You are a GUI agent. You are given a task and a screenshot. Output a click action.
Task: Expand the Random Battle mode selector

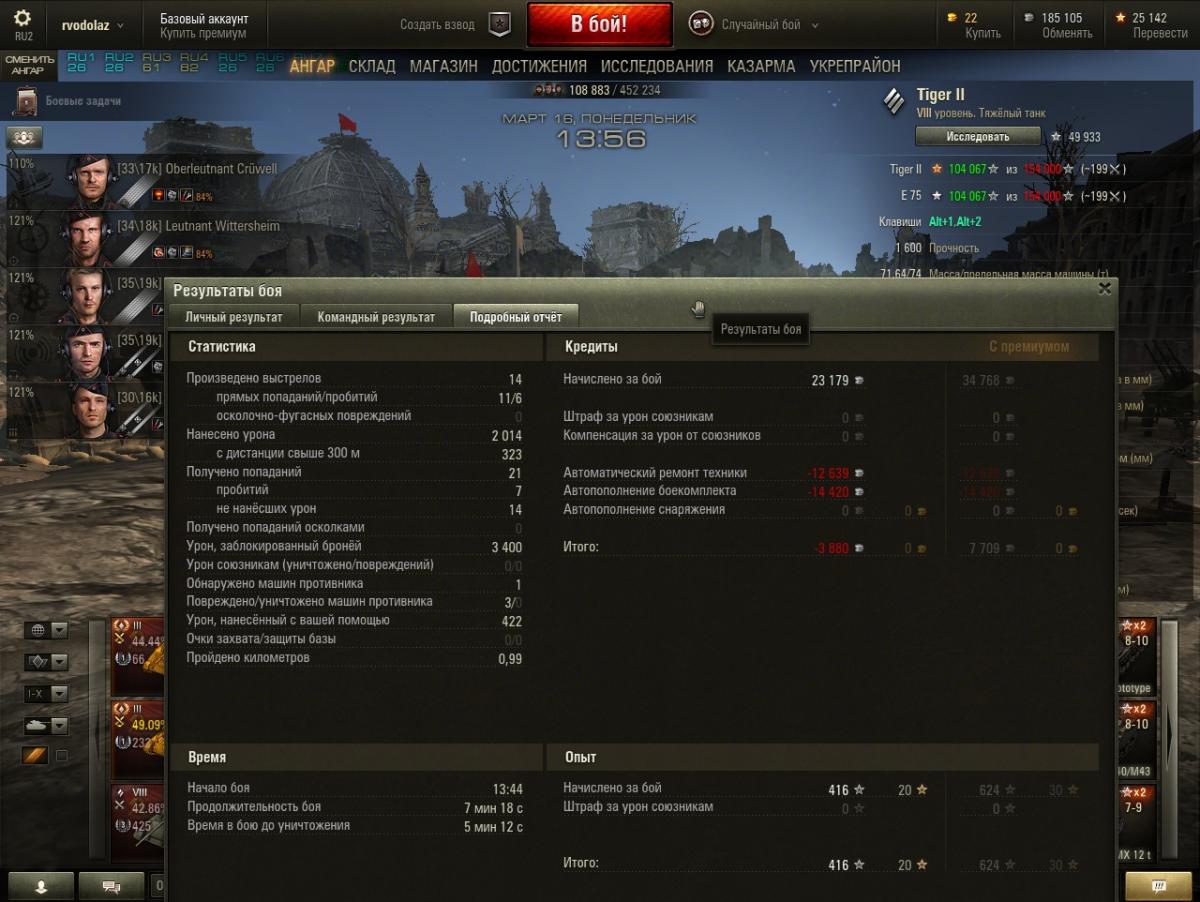[755, 25]
